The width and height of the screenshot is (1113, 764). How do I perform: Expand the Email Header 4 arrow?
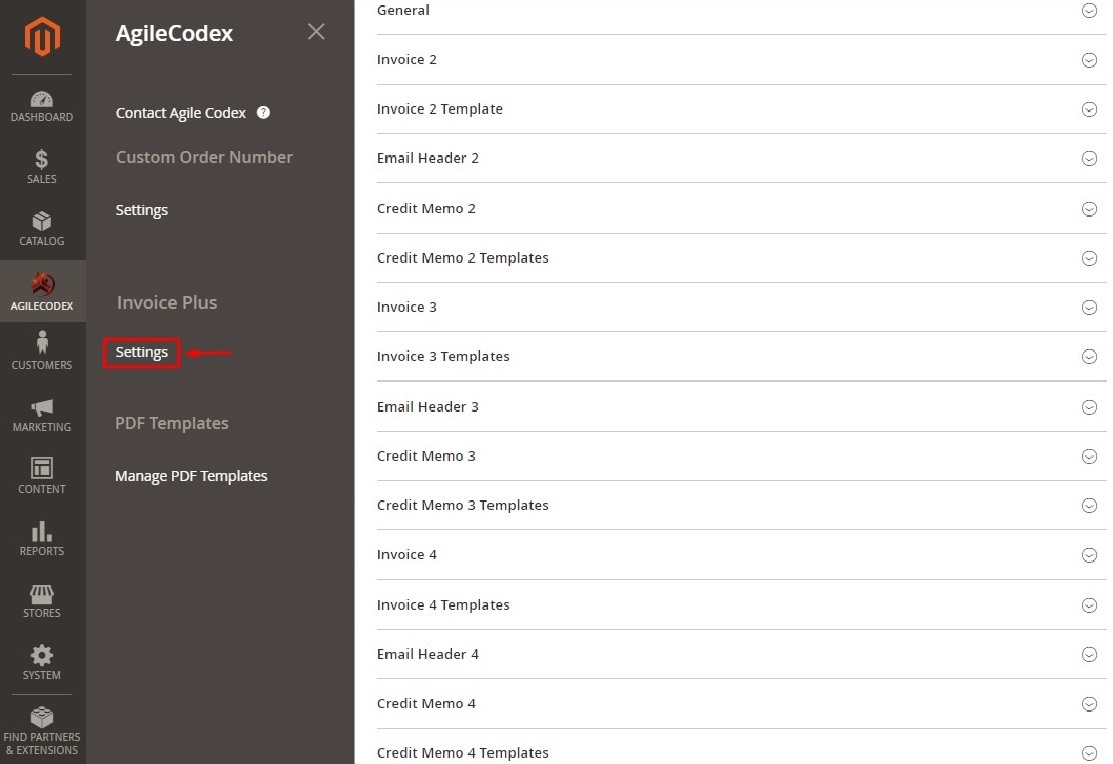click(x=1089, y=655)
